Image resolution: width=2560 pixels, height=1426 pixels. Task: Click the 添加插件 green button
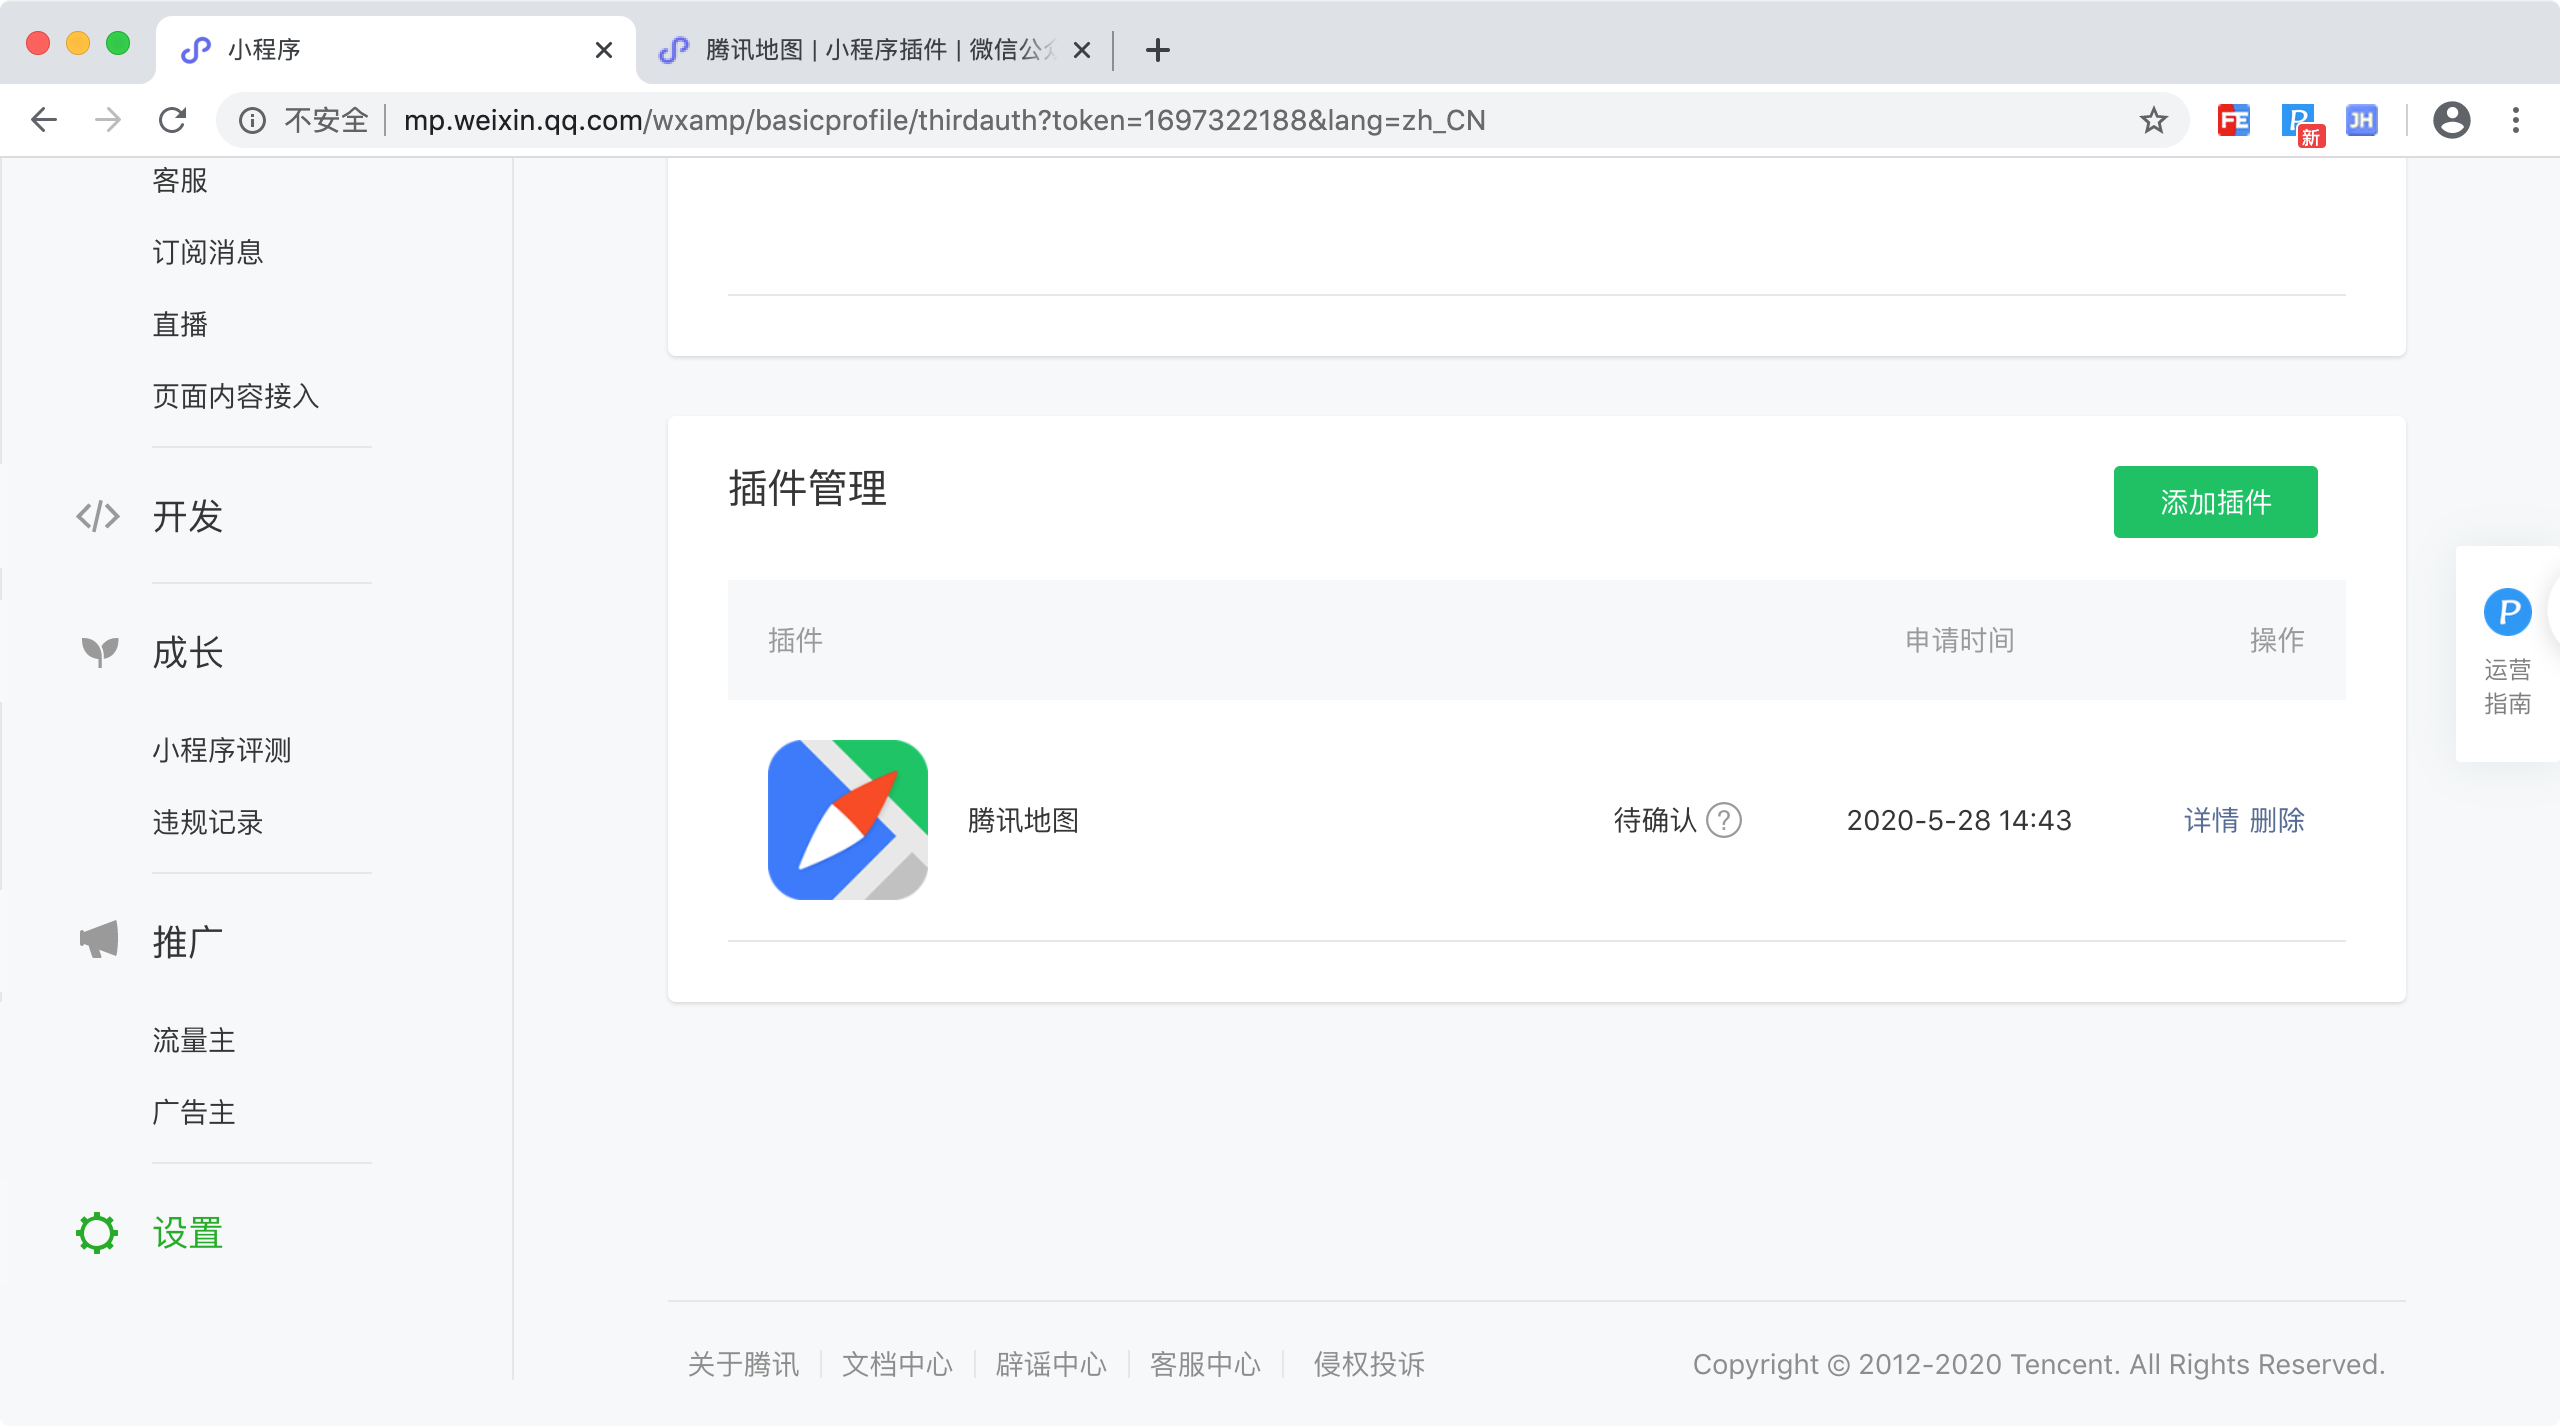(x=2215, y=502)
